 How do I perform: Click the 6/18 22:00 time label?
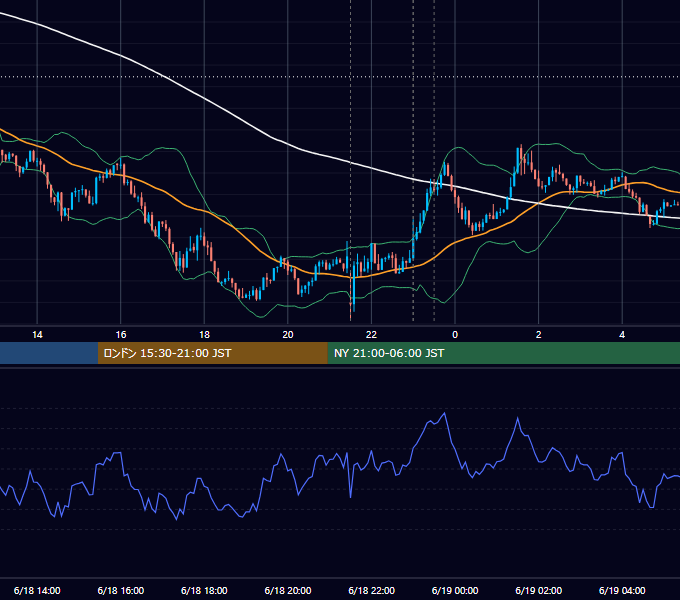(x=372, y=590)
